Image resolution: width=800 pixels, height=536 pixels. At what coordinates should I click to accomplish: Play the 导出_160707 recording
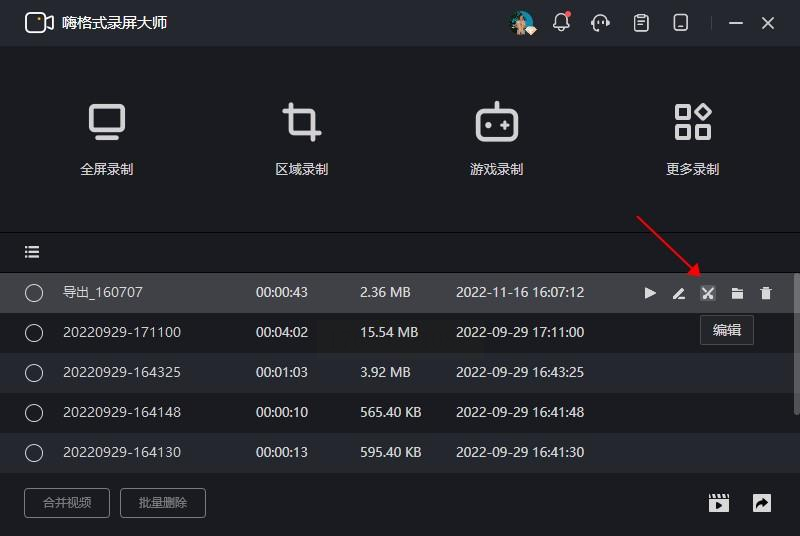pos(650,293)
